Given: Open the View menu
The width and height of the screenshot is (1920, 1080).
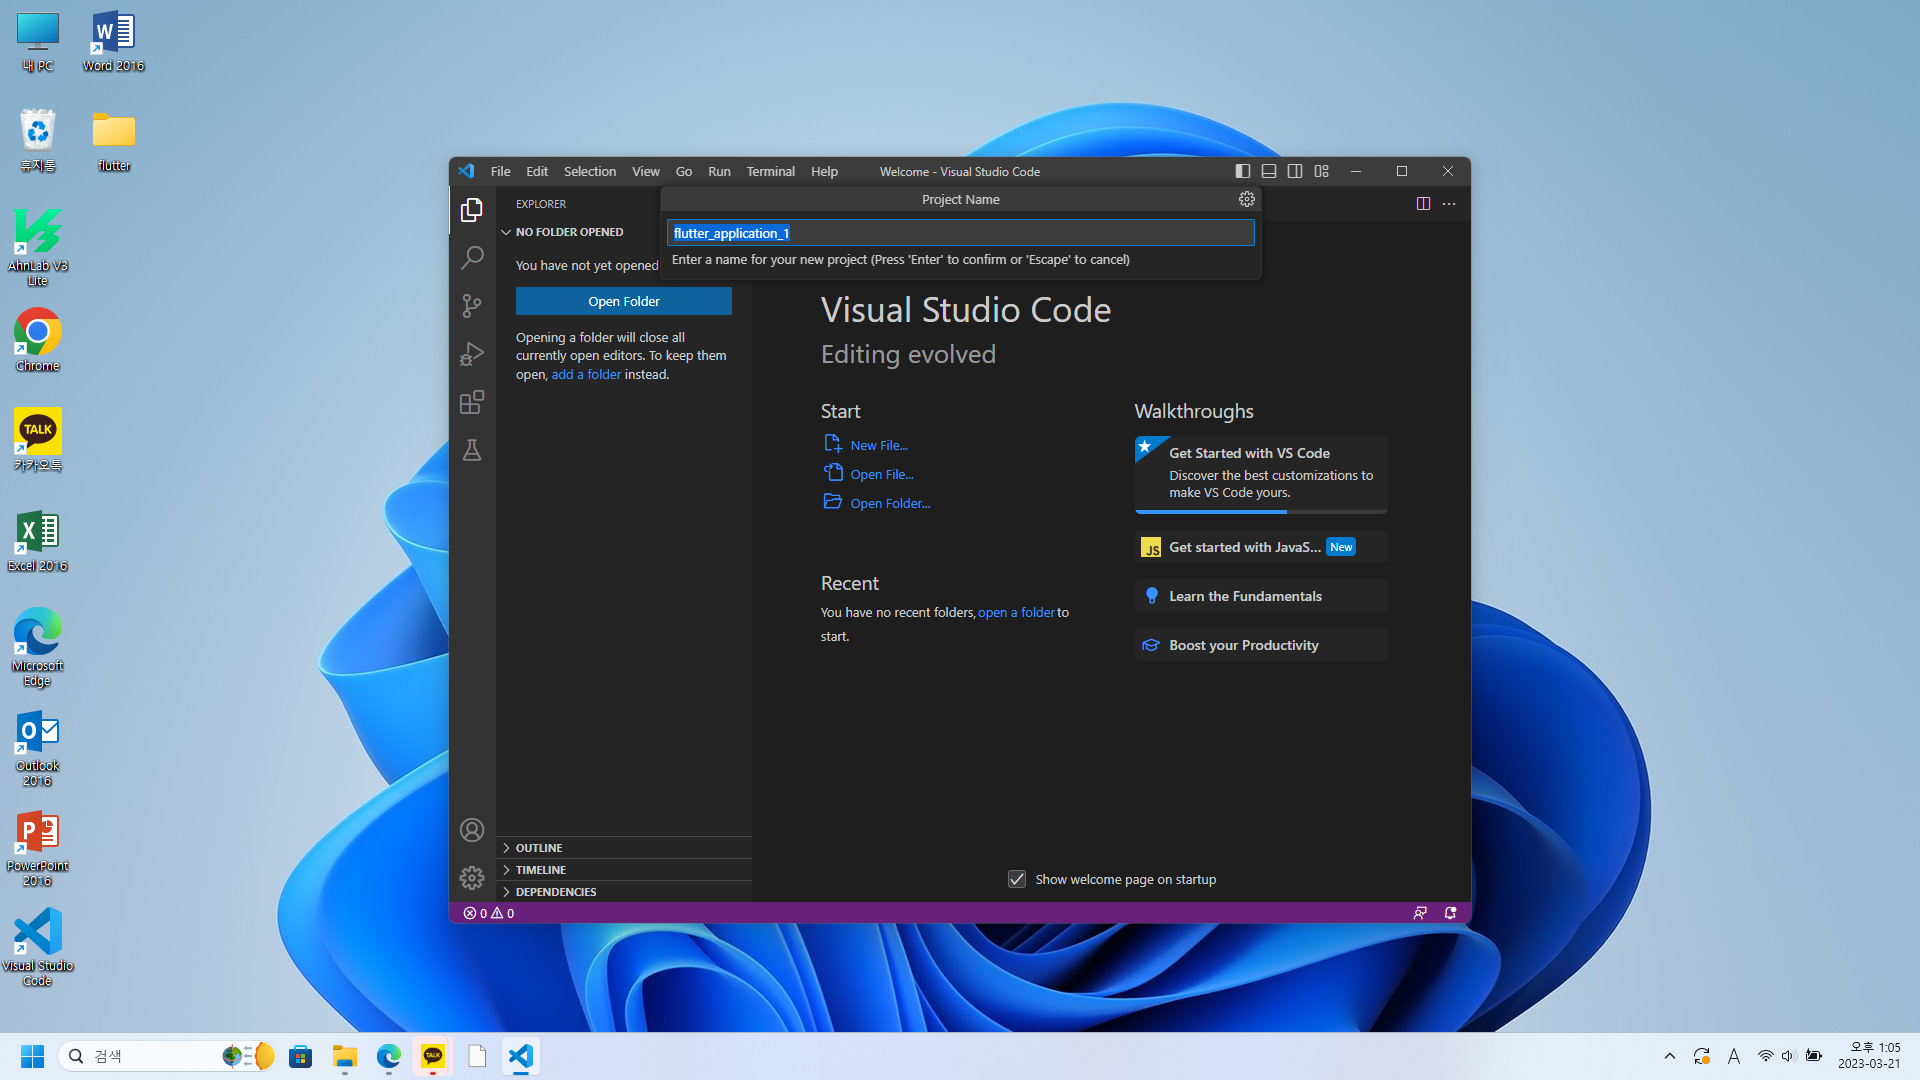Looking at the screenshot, I should point(646,171).
